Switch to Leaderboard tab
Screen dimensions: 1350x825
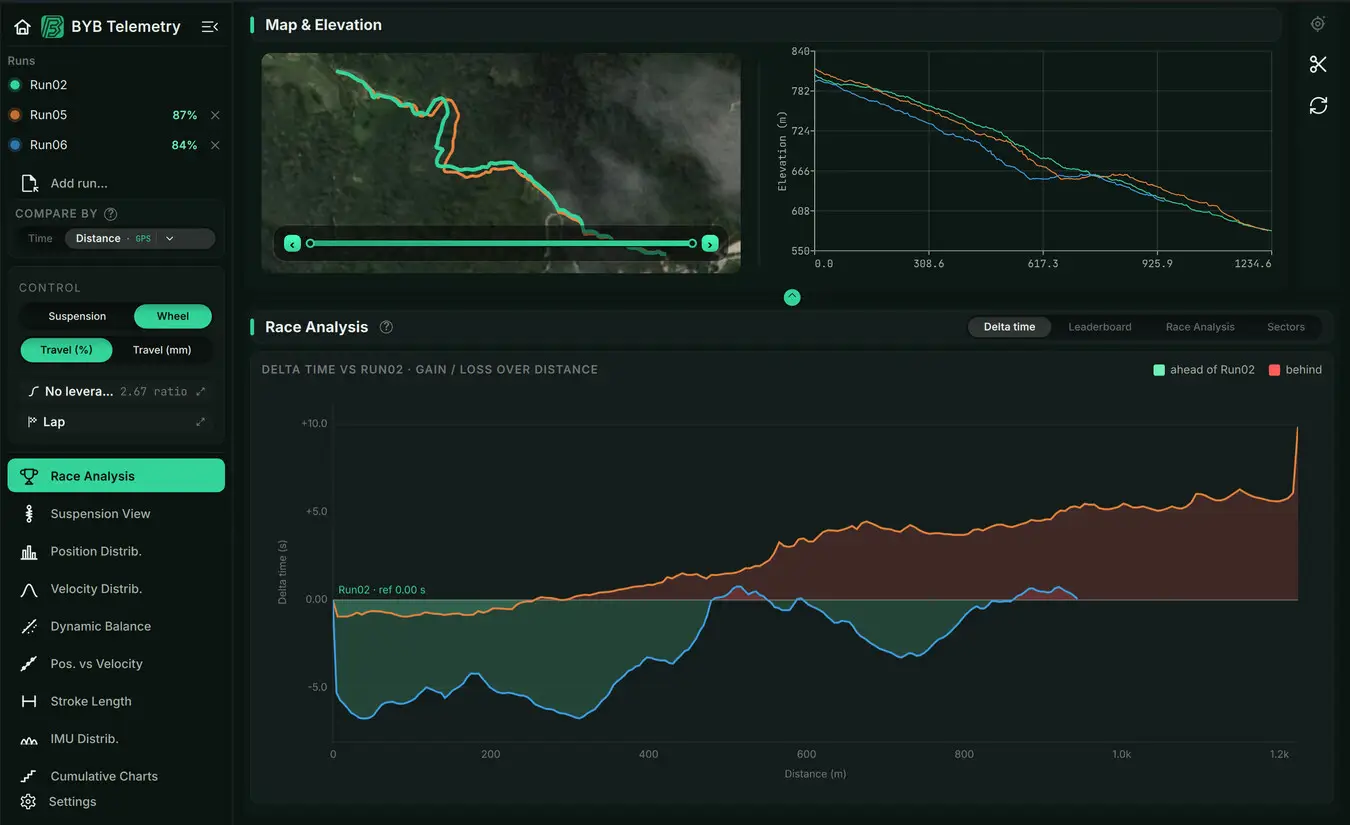pos(1100,327)
